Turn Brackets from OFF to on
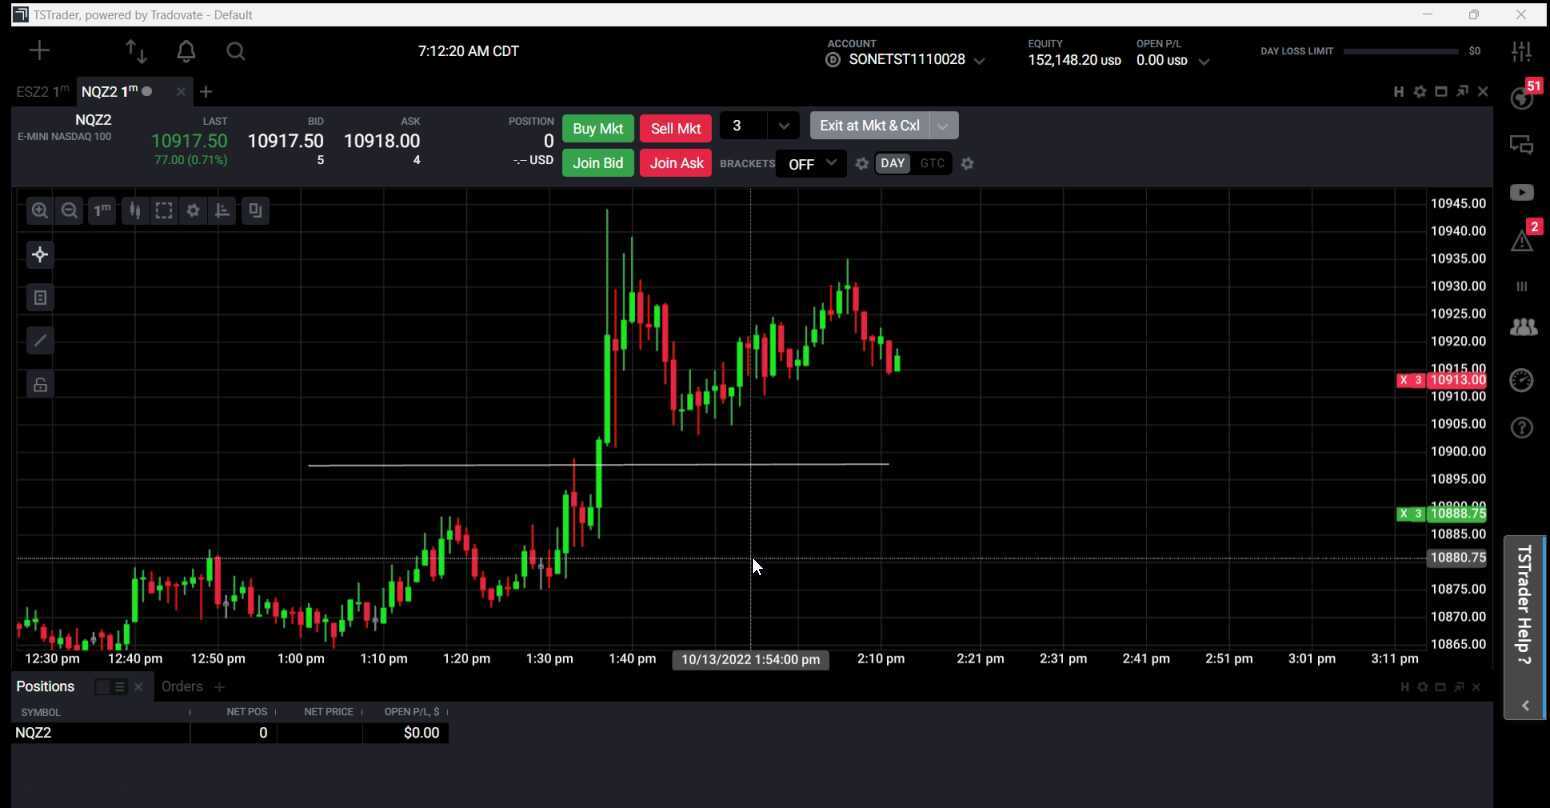The width and height of the screenshot is (1550, 808). point(808,163)
